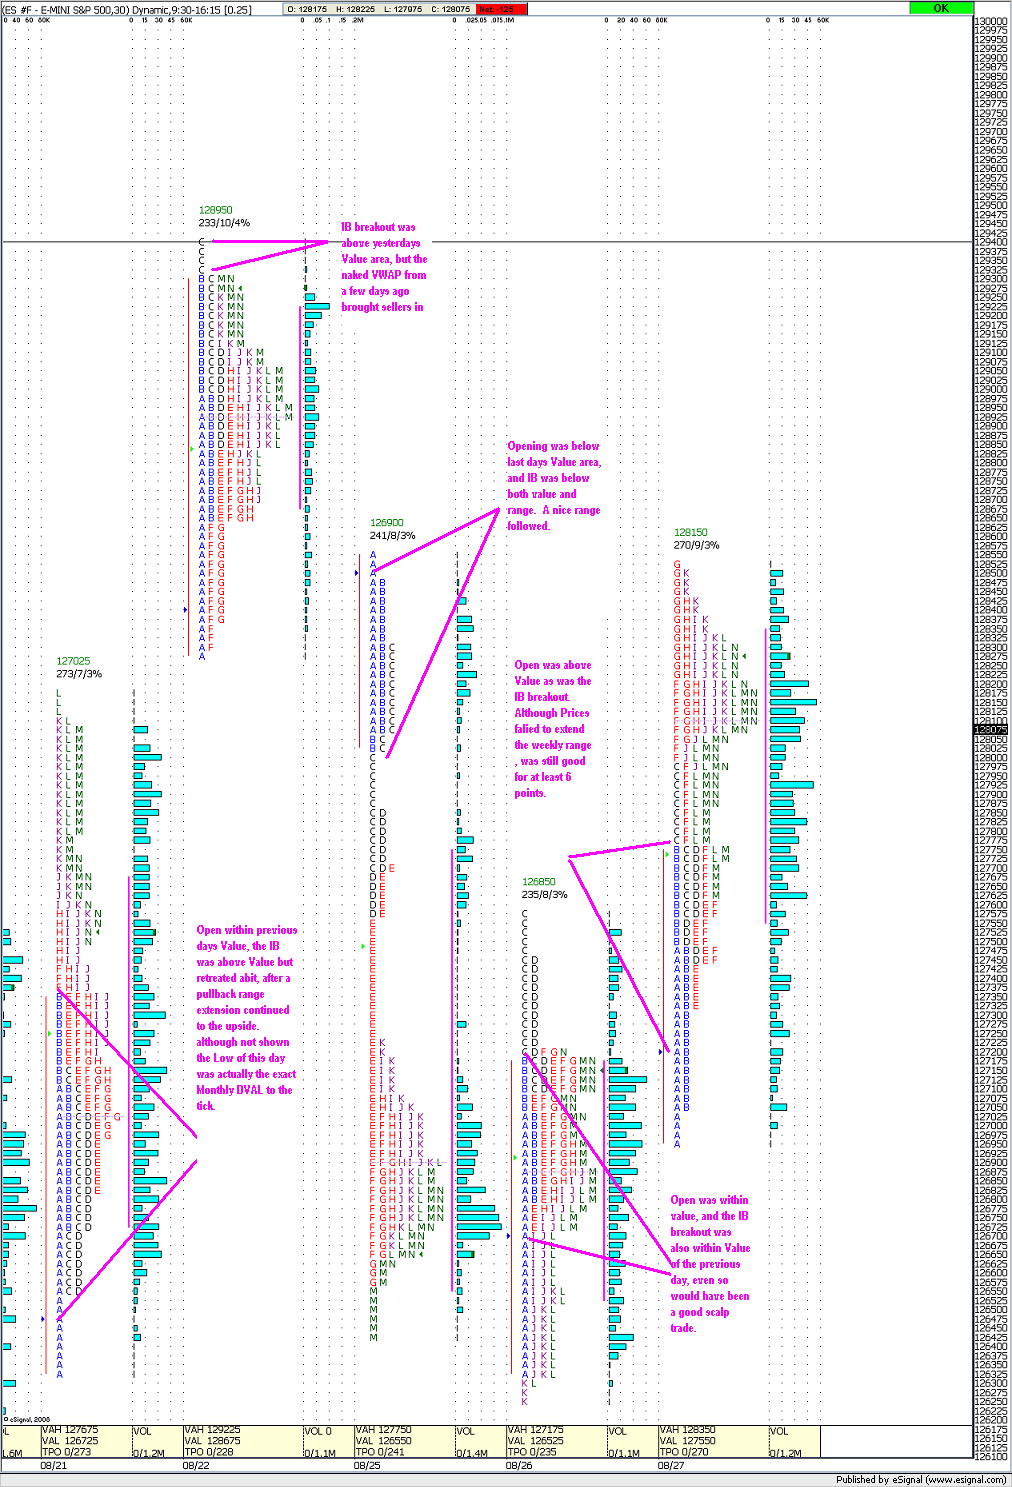The height and width of the screenshot is (1487, 1012).
Task: Click the Low value L: 127975
Action: [x=403, y=9]
